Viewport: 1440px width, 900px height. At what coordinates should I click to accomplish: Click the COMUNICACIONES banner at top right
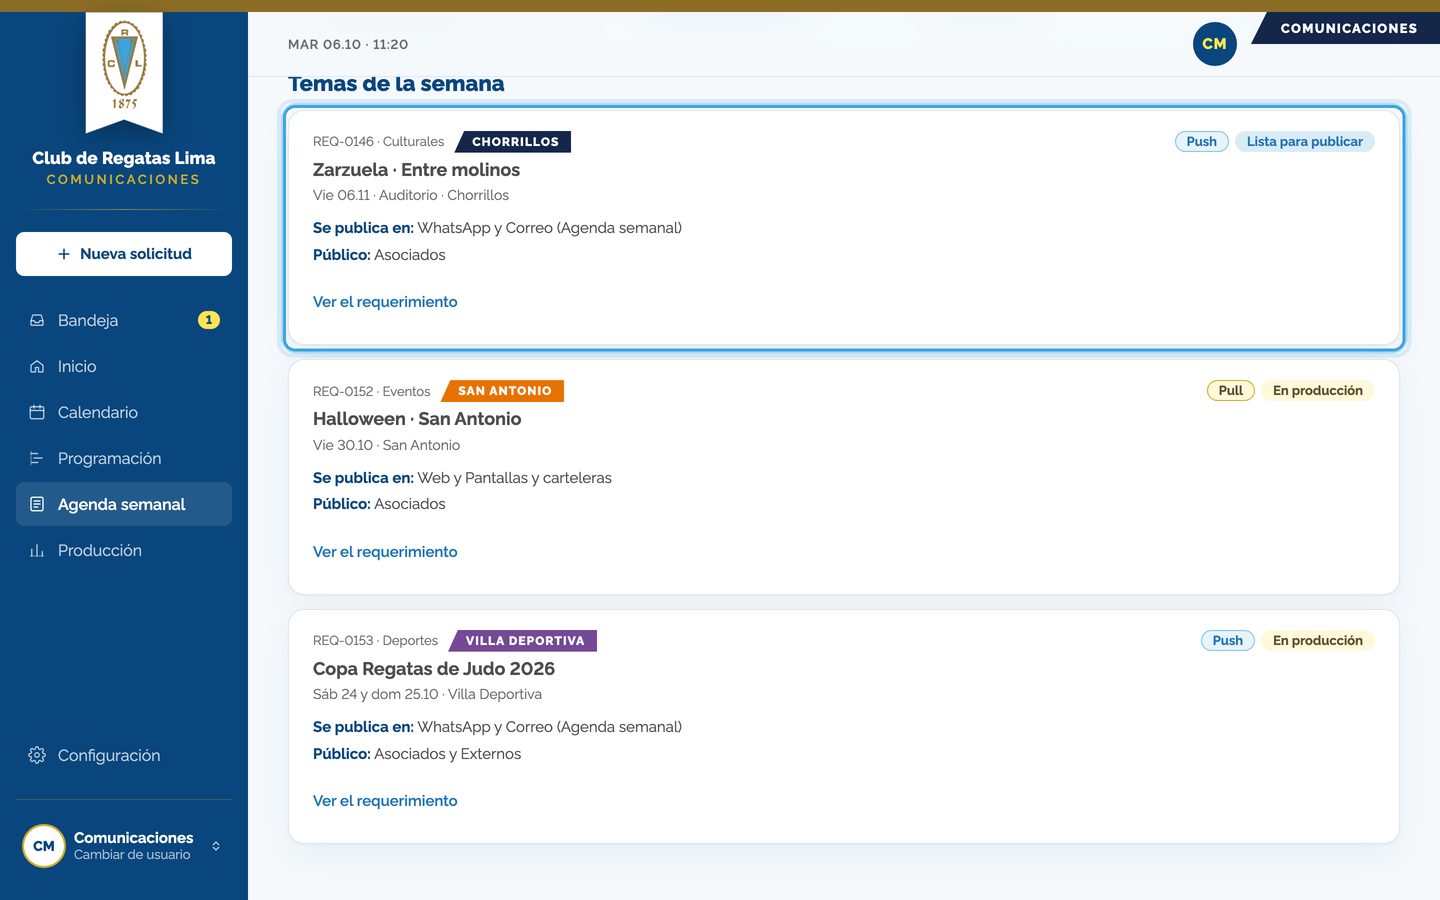1348,28
